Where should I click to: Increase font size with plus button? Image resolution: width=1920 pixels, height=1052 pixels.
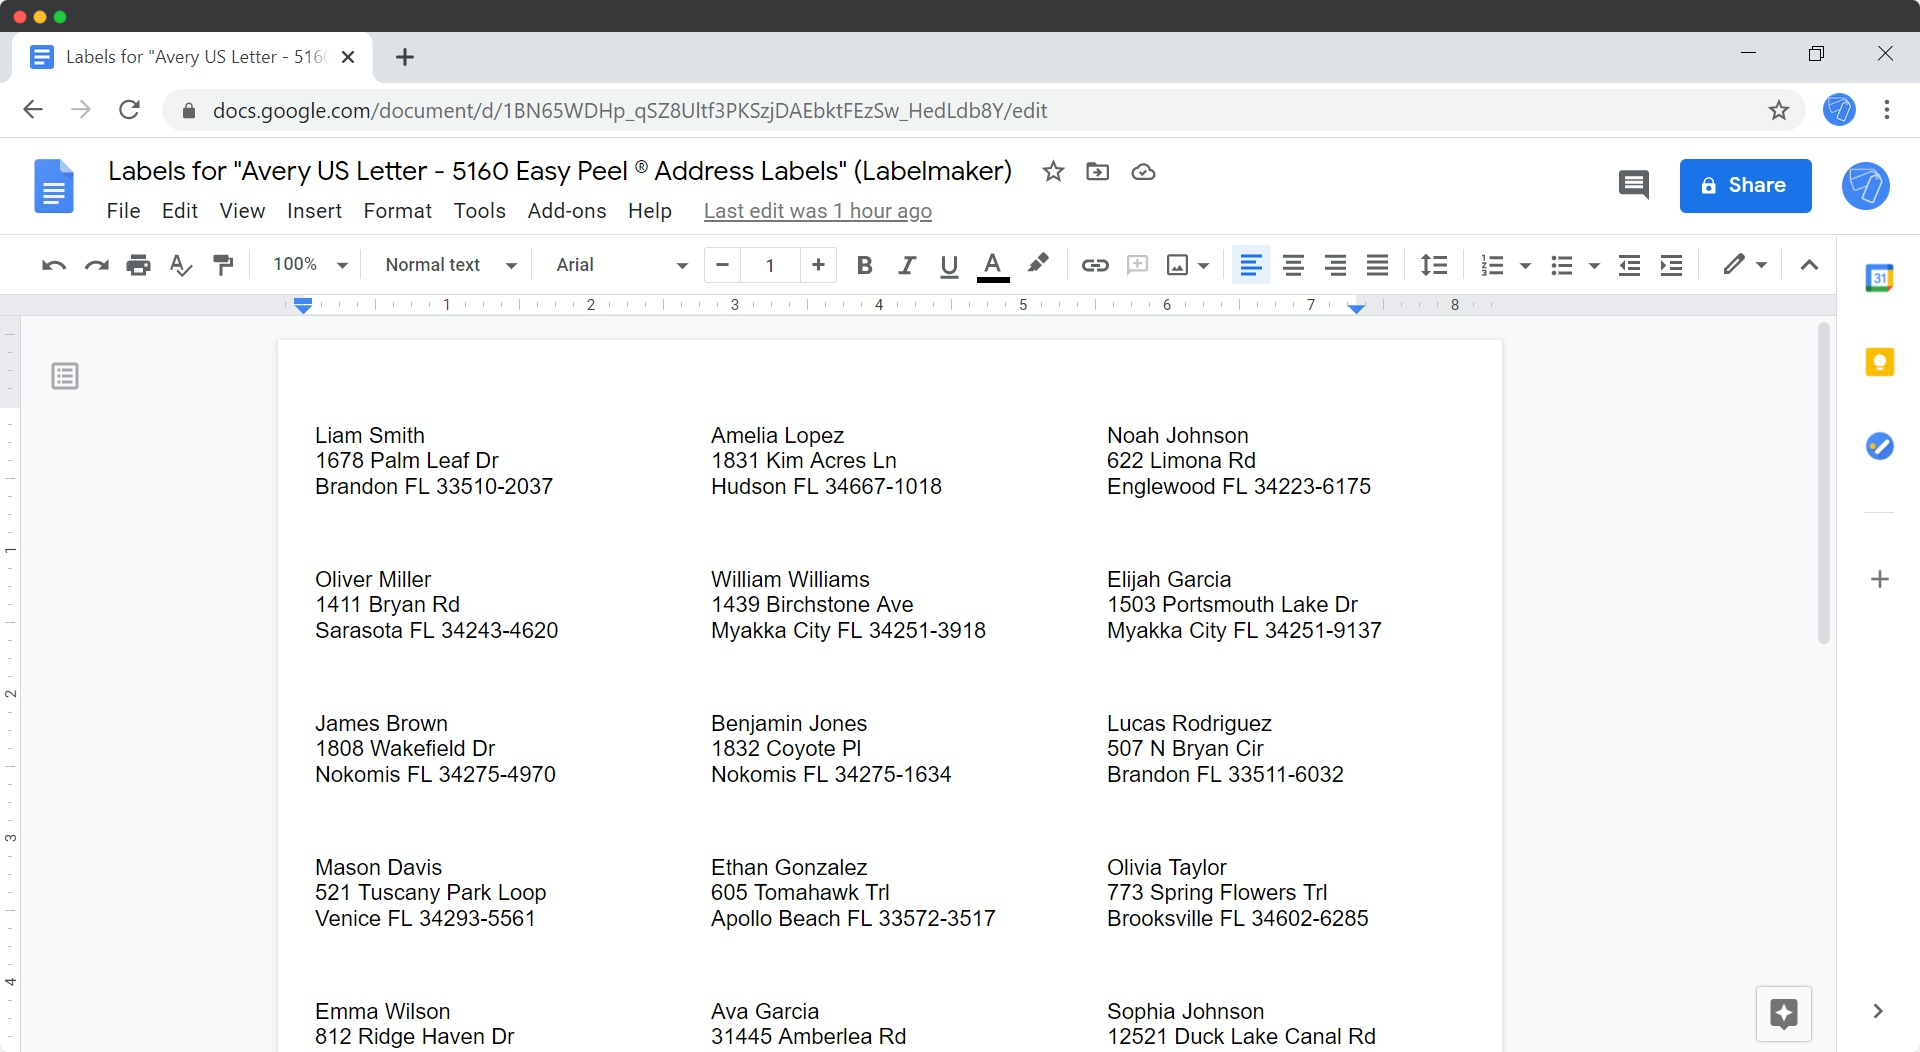818,265
